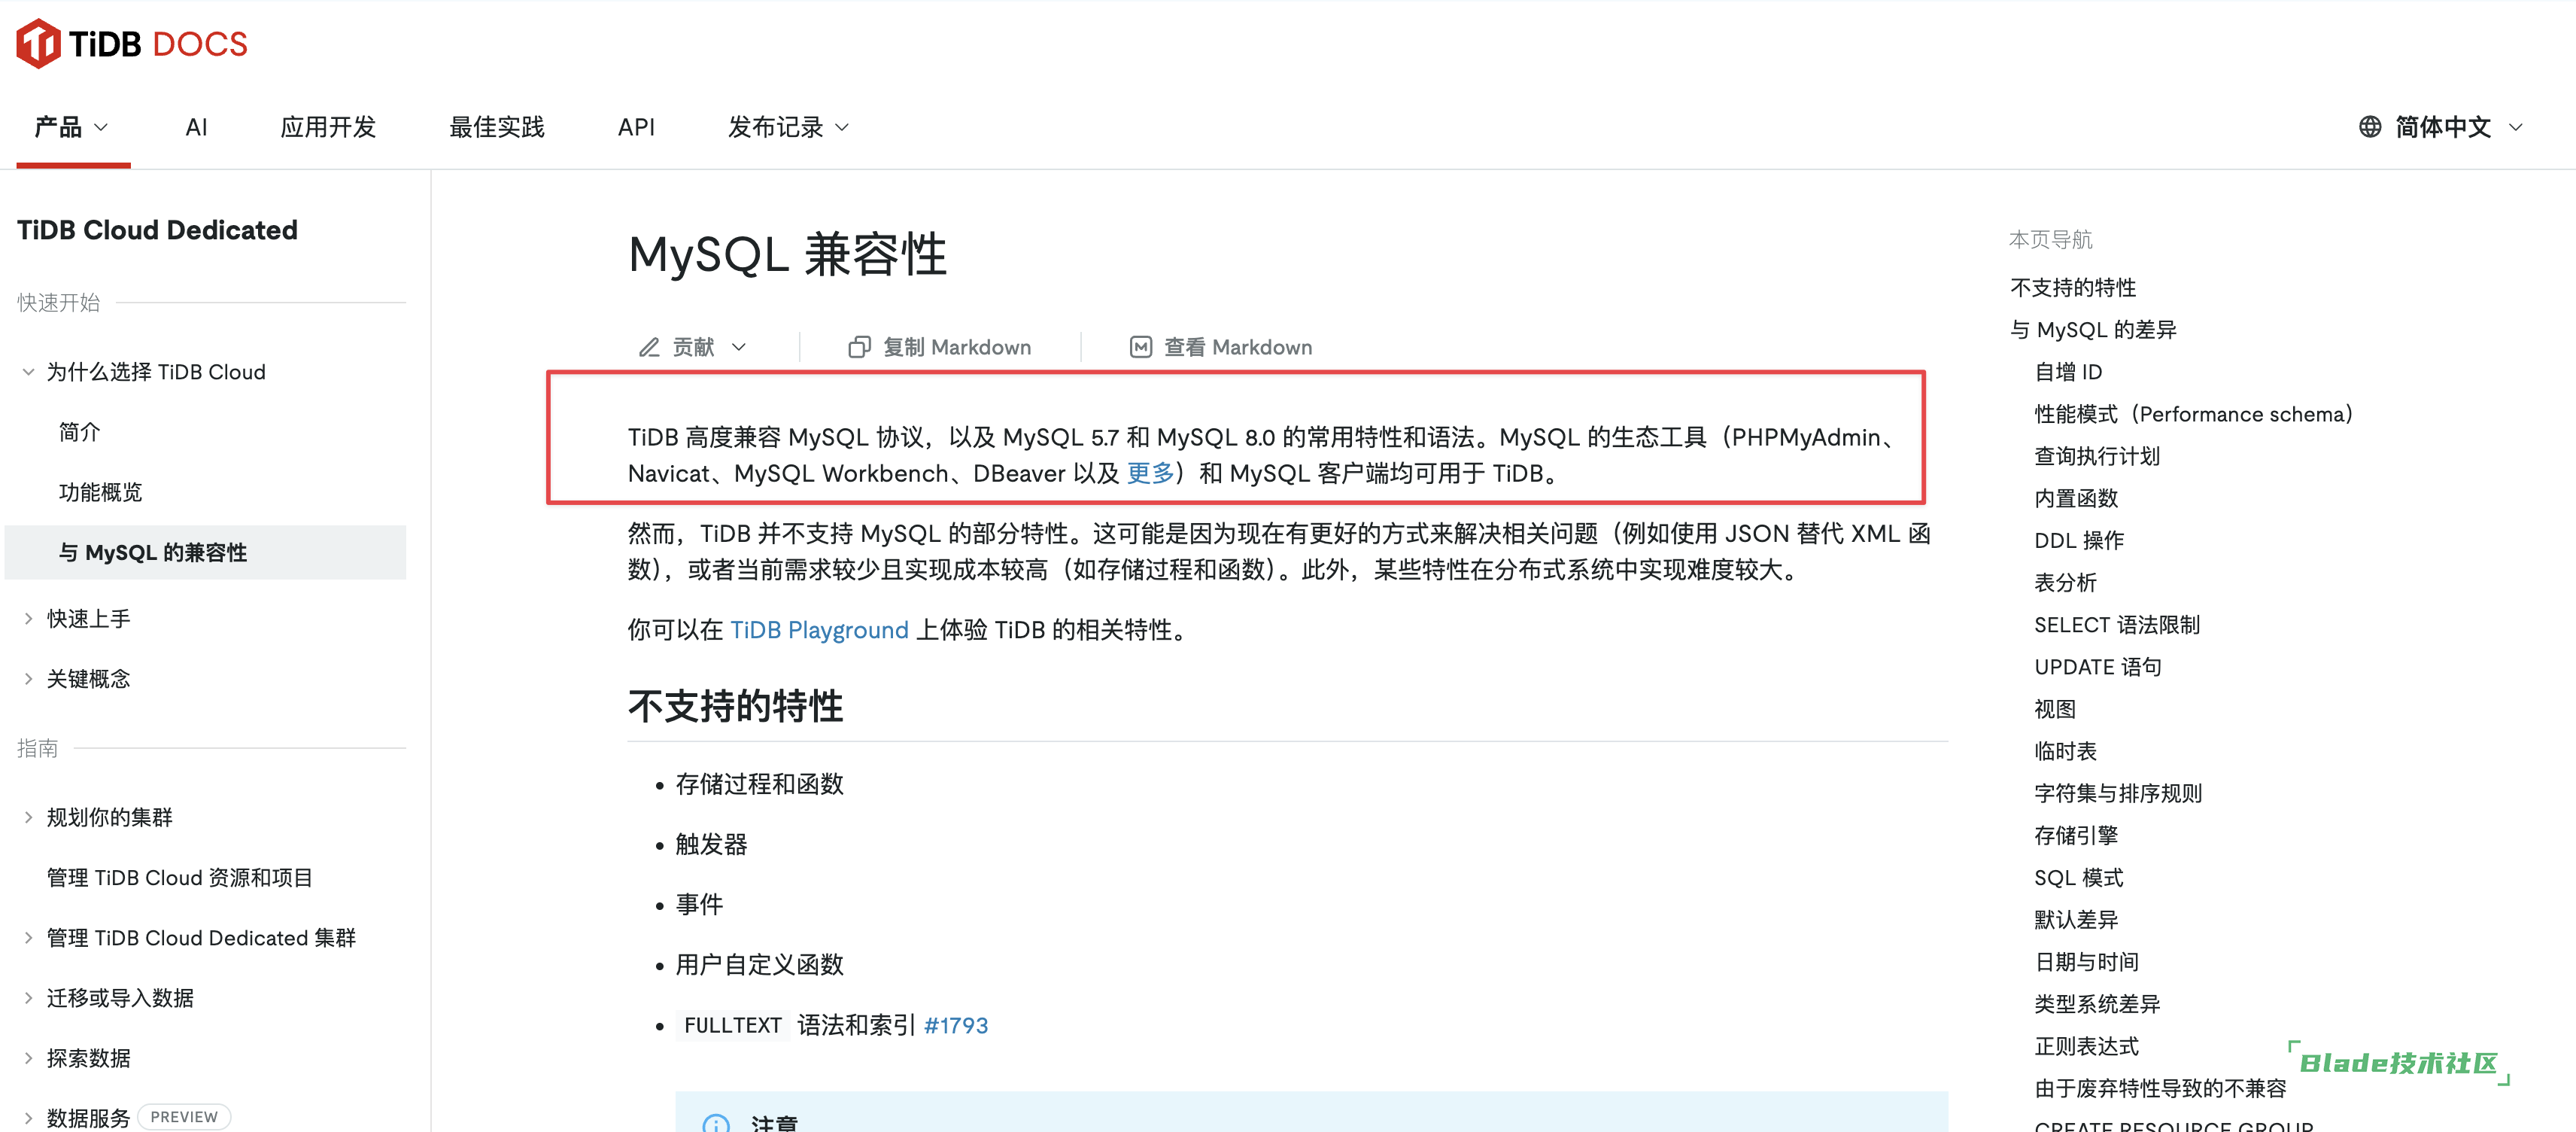Expand the 数据服务 sidebar section
Screen dimensions: 2576x1132
click(28, 1117)
